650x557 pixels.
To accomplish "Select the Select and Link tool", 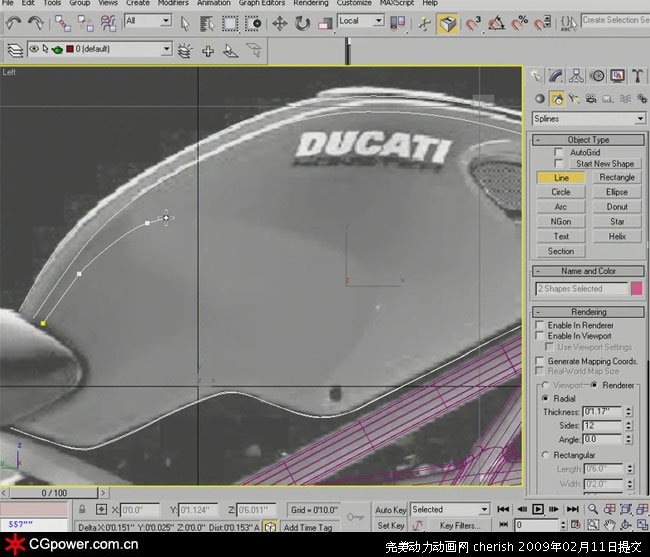I will point(63,23).
